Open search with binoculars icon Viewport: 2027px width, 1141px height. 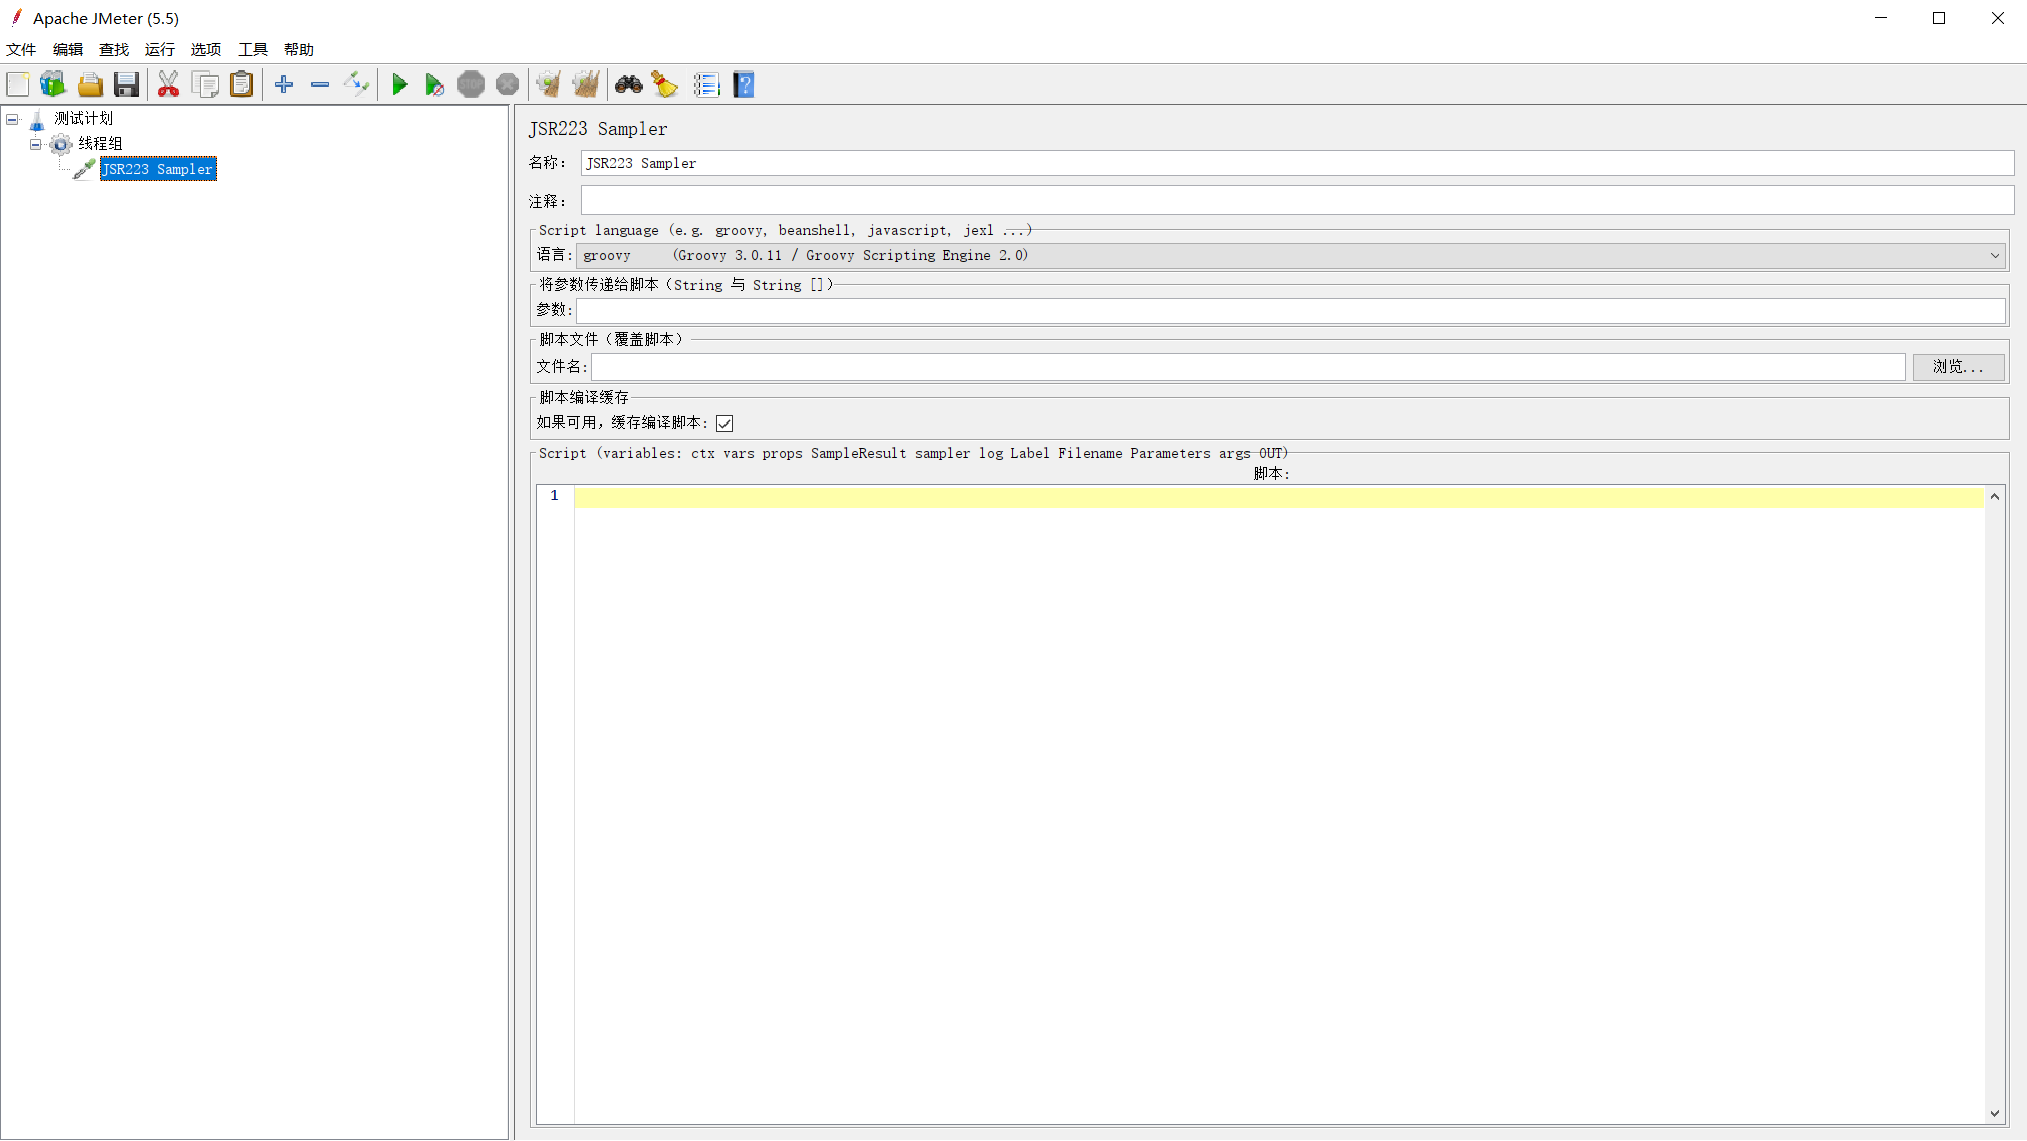tap(629, 85)
